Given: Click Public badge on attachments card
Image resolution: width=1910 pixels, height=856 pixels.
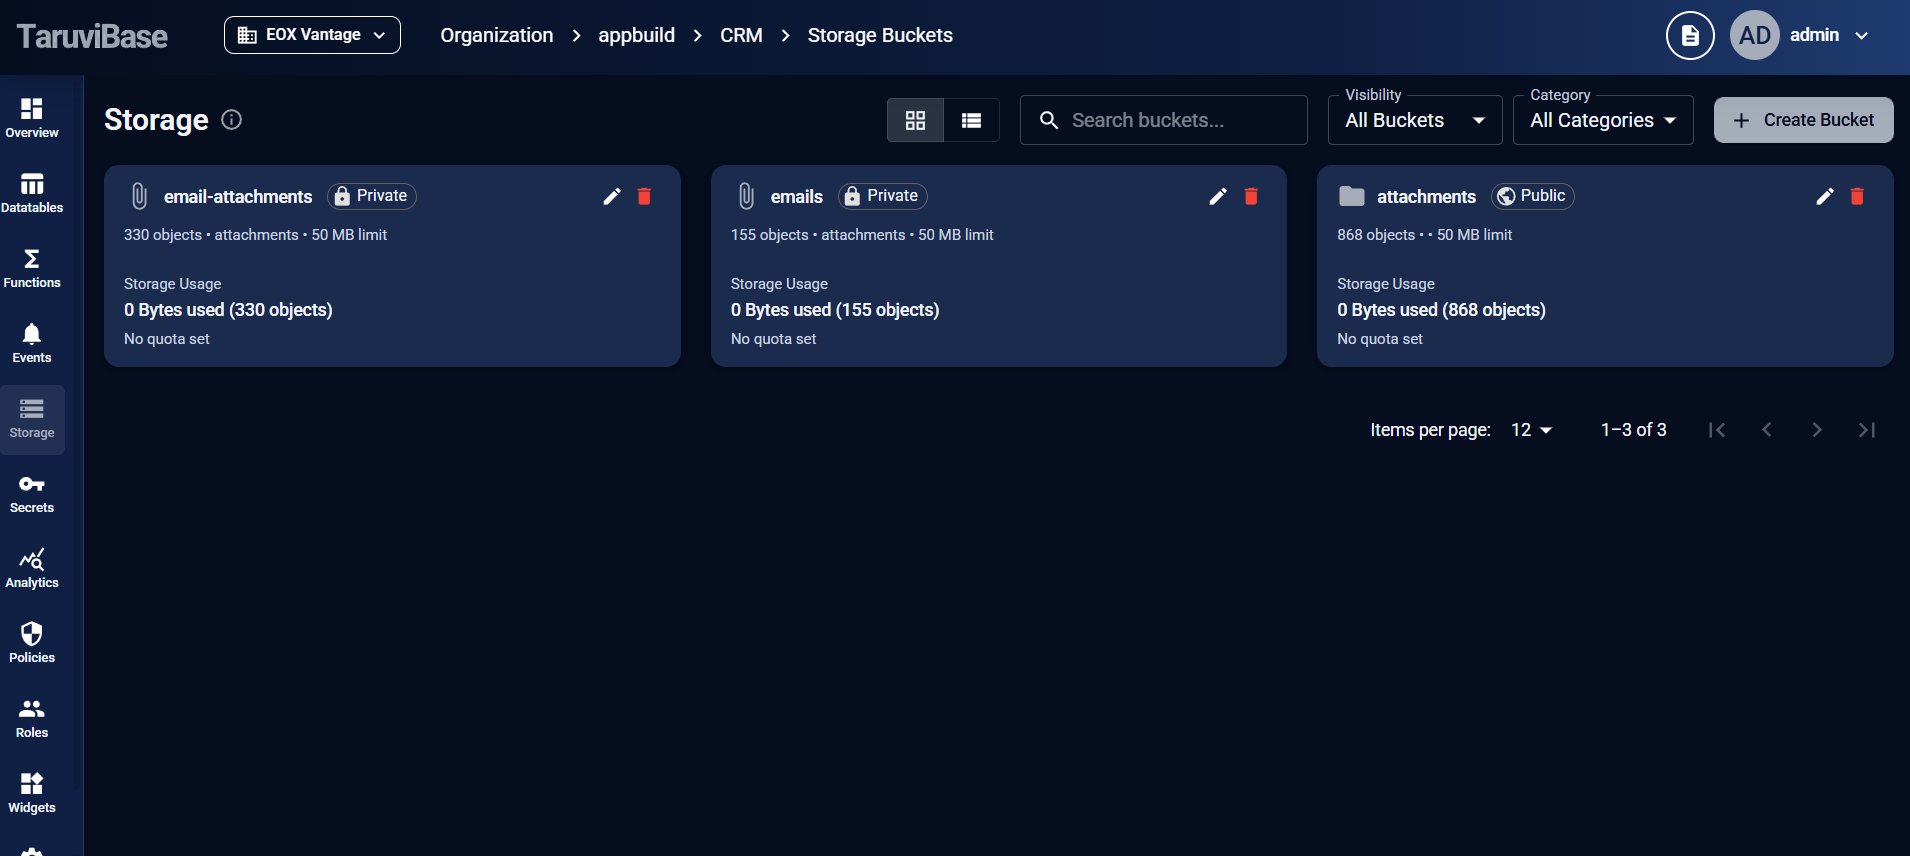Looking at the screenshot, I should [1533, 196].
